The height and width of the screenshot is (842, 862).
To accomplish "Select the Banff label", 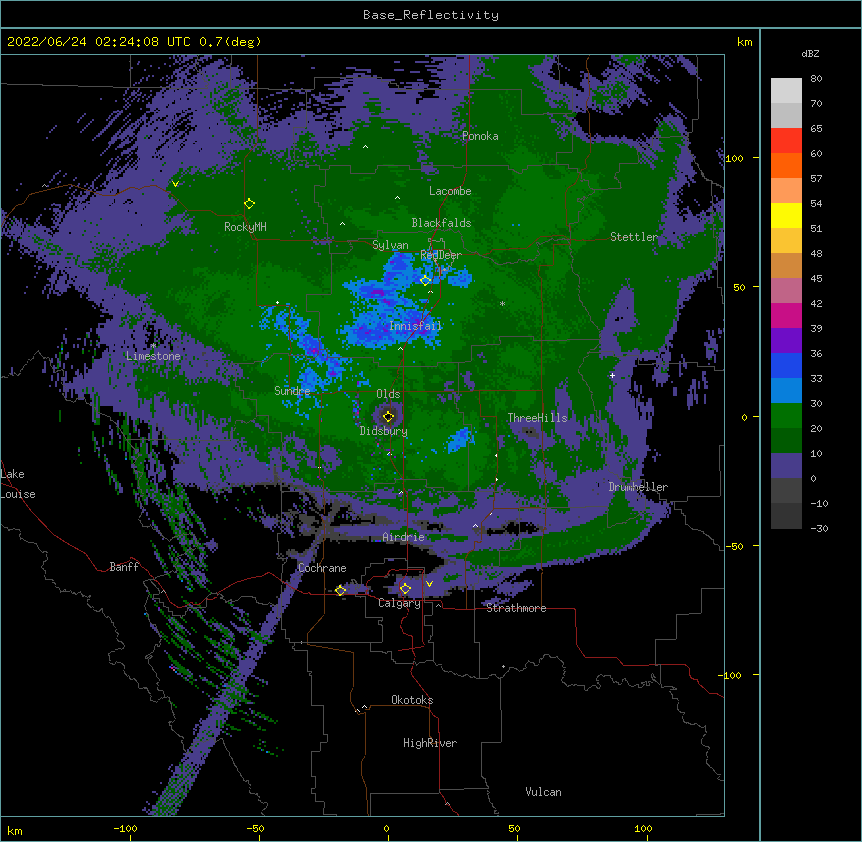I will [x=124, y=567].
